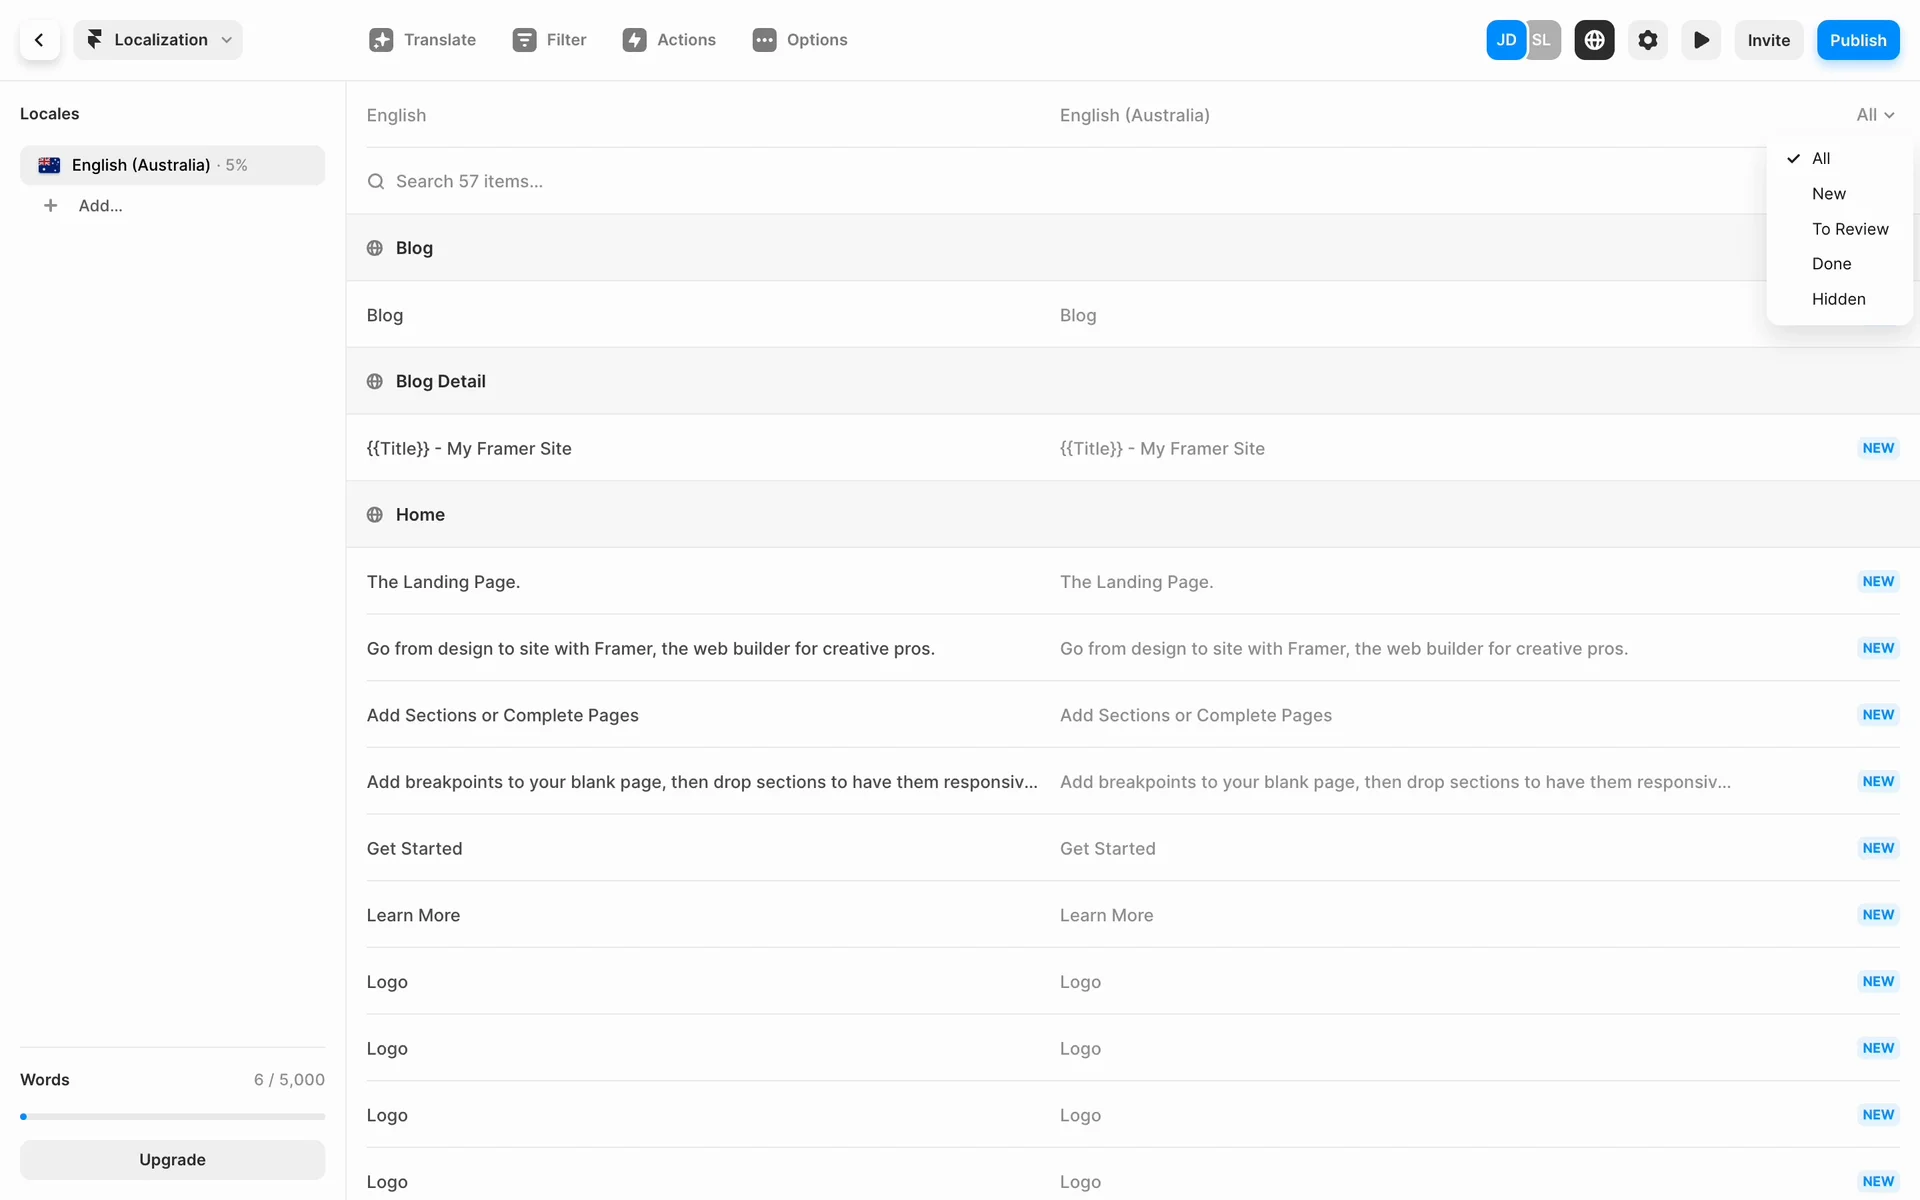Click the back arrow button

point(39,40)
